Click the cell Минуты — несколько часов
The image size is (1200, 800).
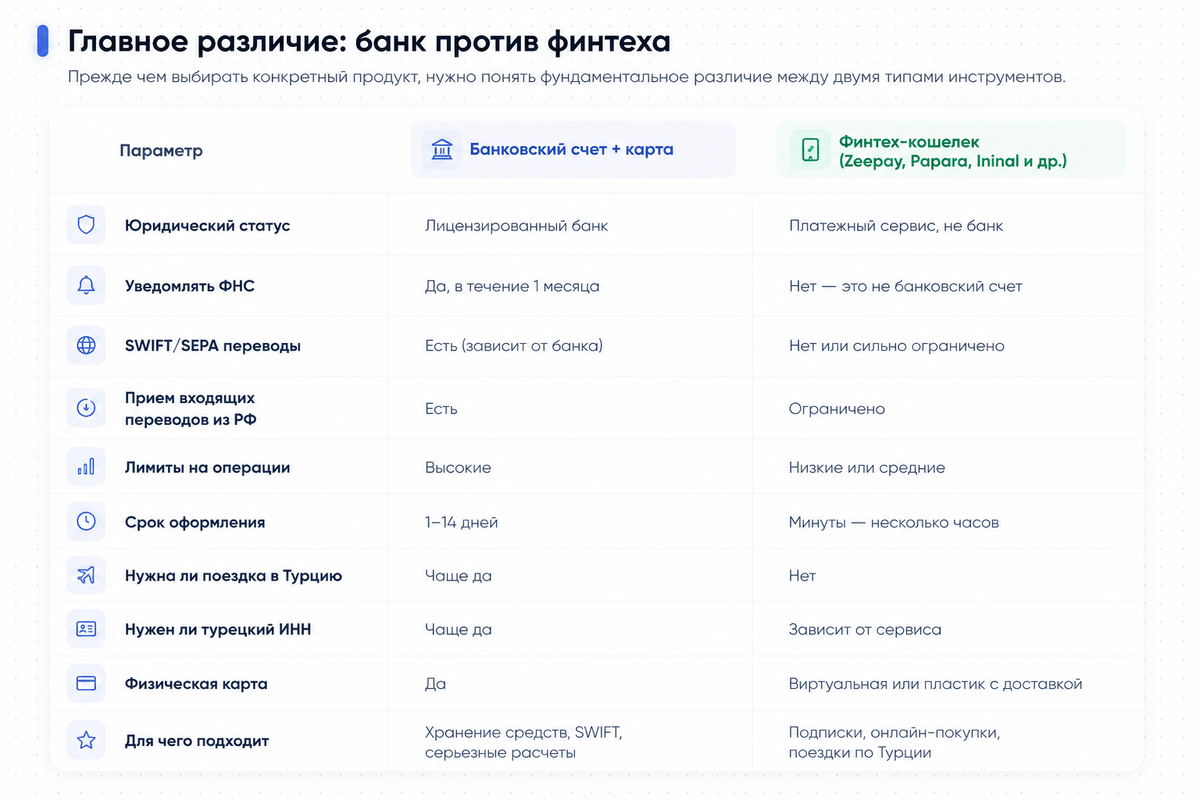click(x=894, y=522)
